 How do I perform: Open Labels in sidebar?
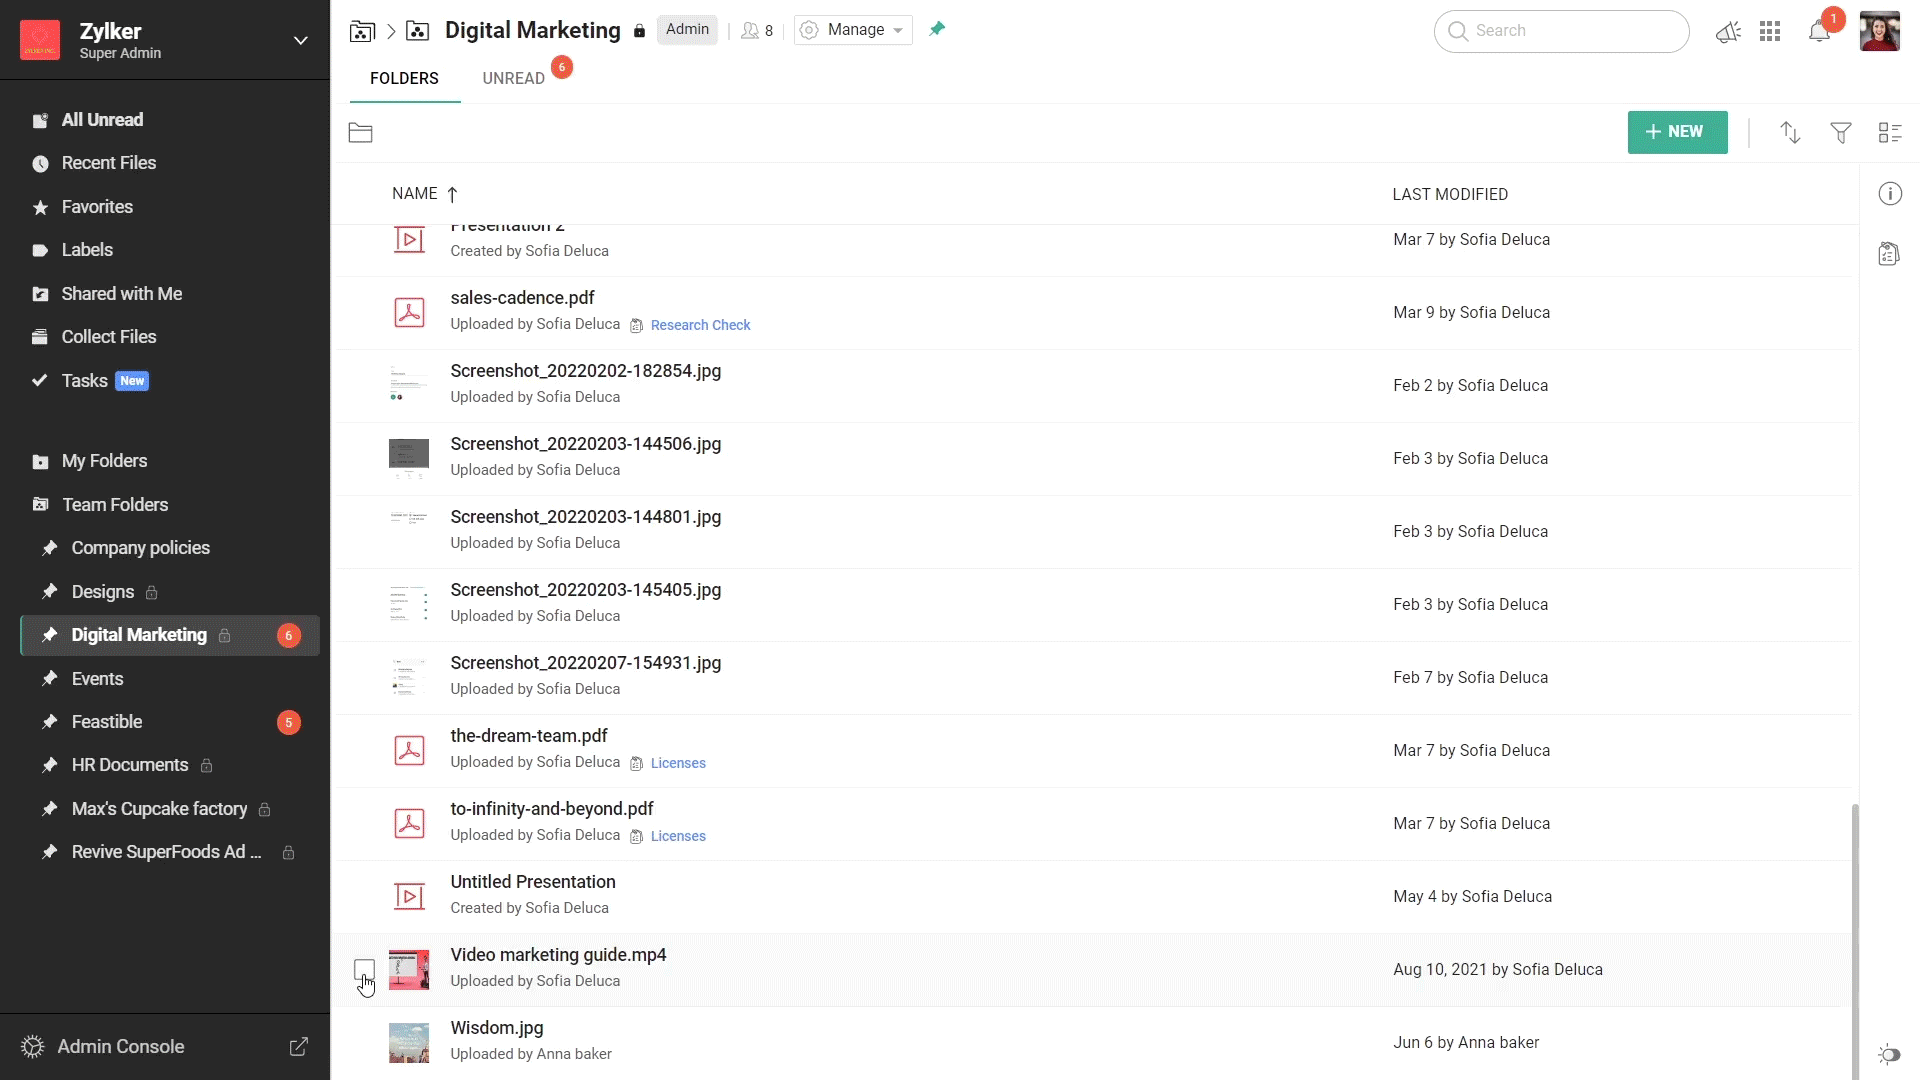coord(87,250)
